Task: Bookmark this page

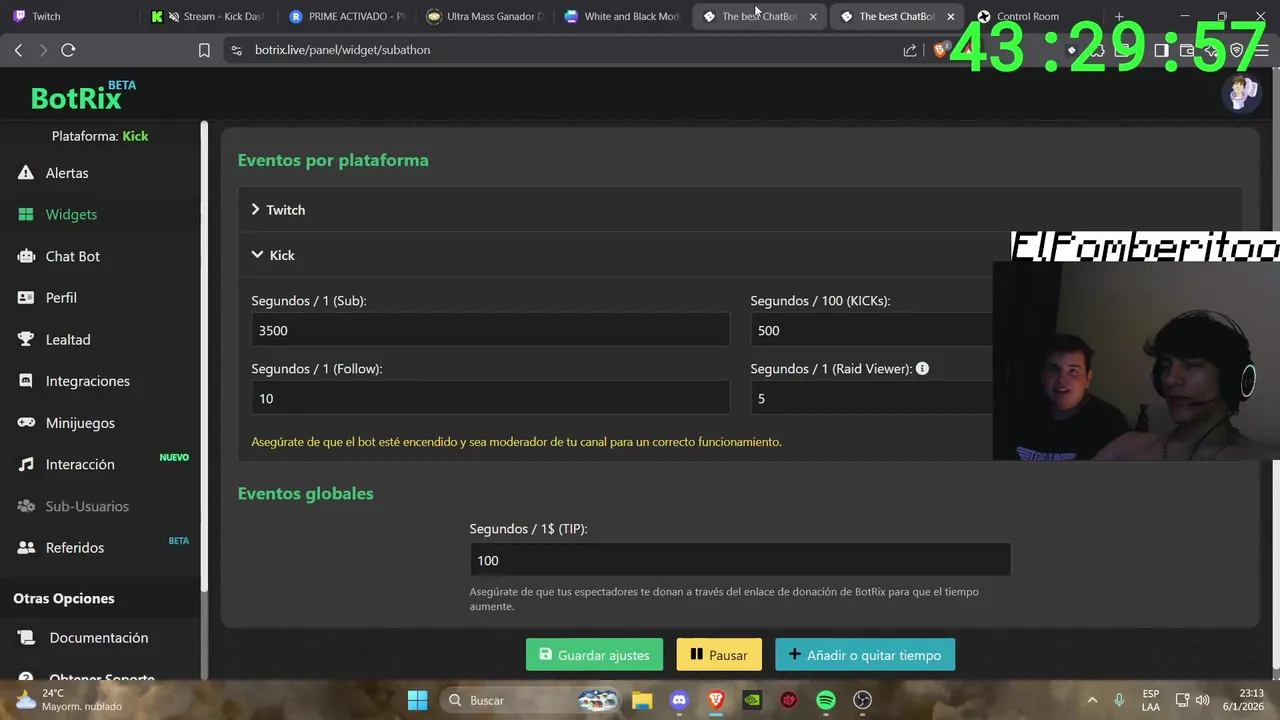Action: click(204, 50)
